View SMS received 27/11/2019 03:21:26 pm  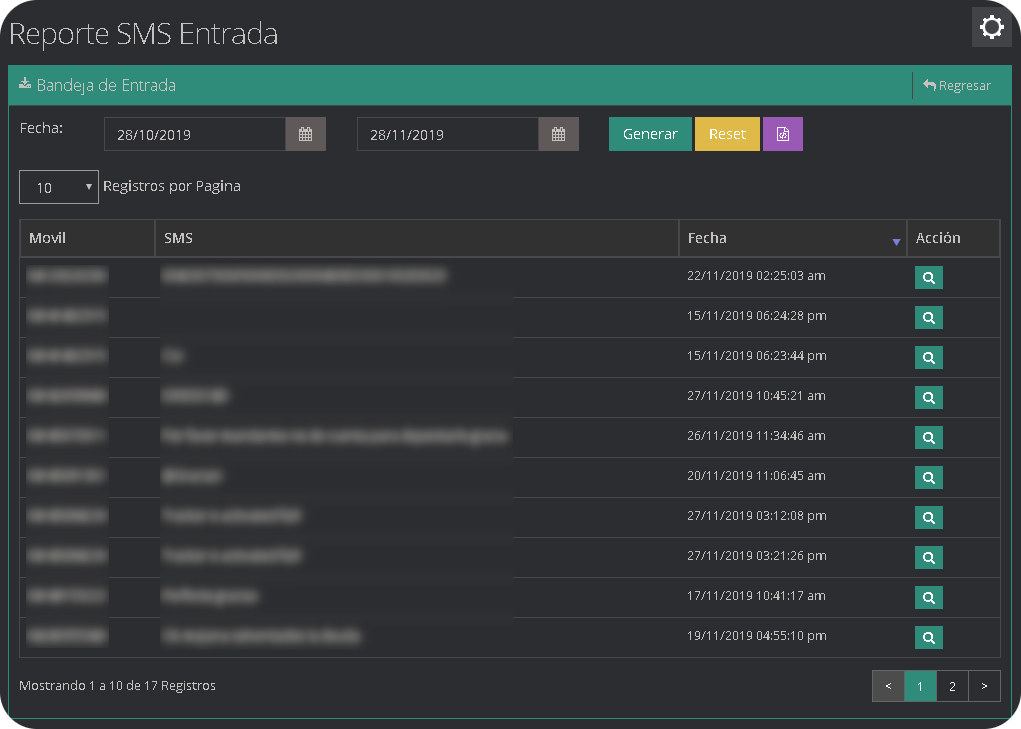[928, 558]
